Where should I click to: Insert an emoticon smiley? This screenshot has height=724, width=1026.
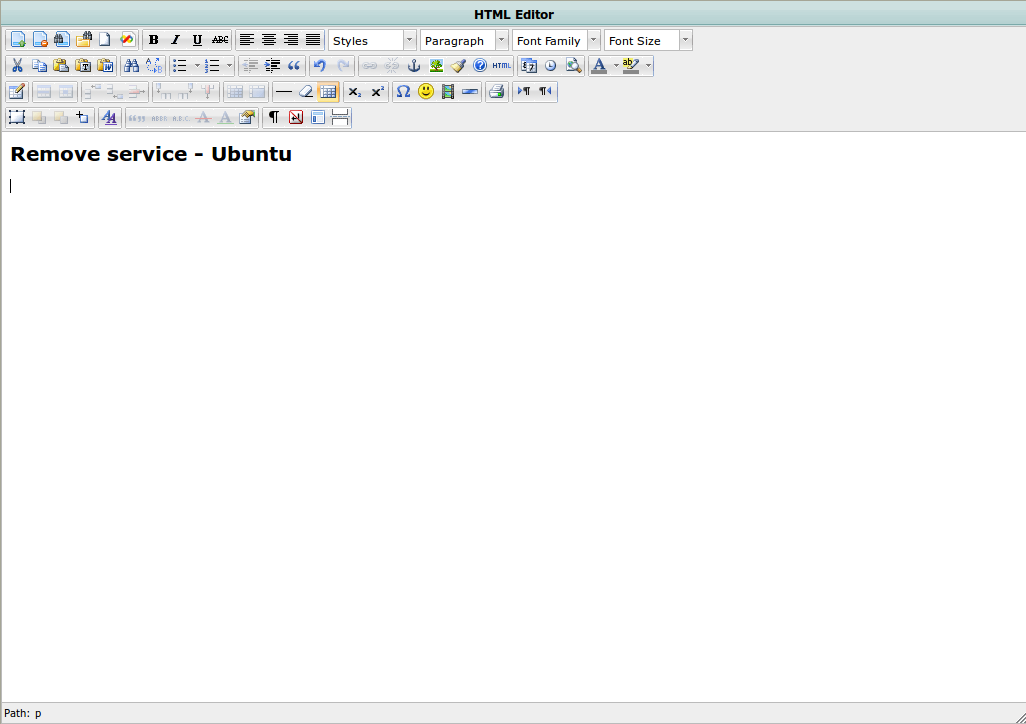coord(425,92)
